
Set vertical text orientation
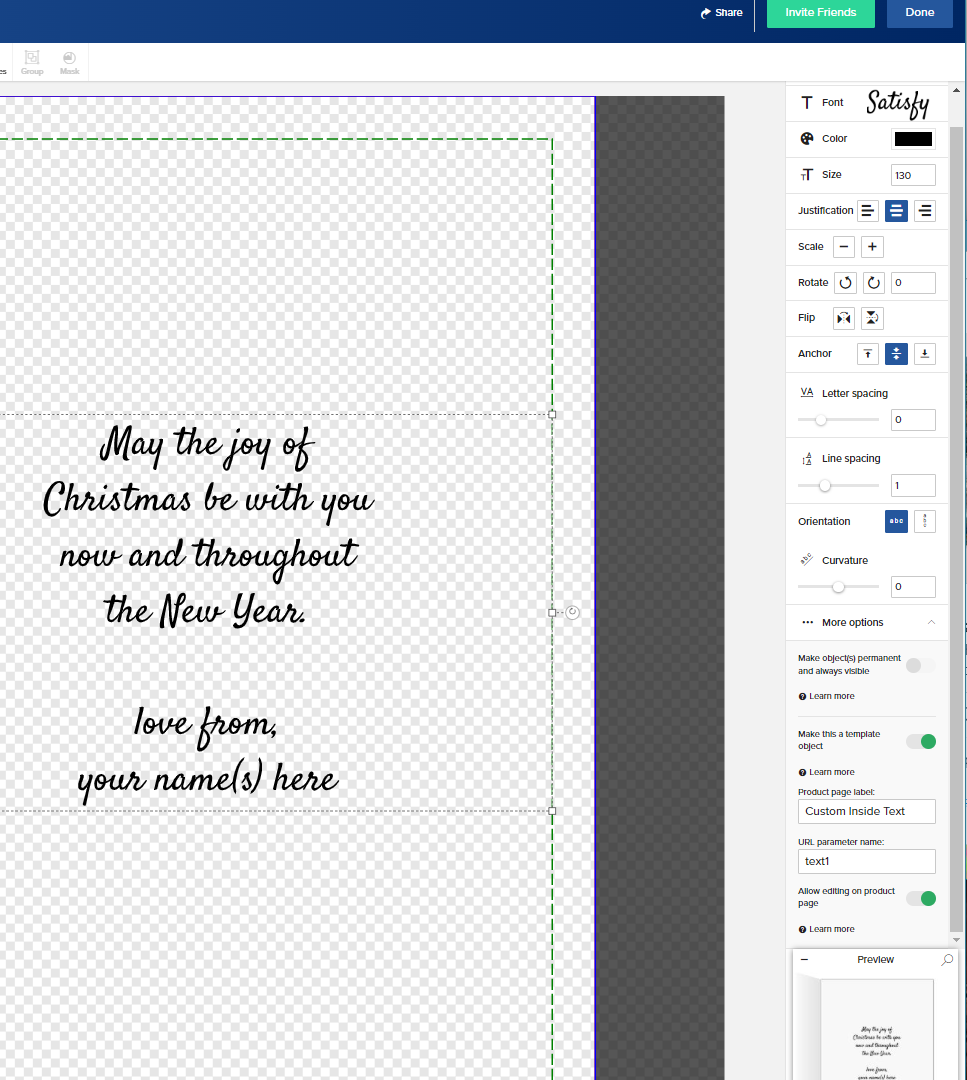coord(925,521)
